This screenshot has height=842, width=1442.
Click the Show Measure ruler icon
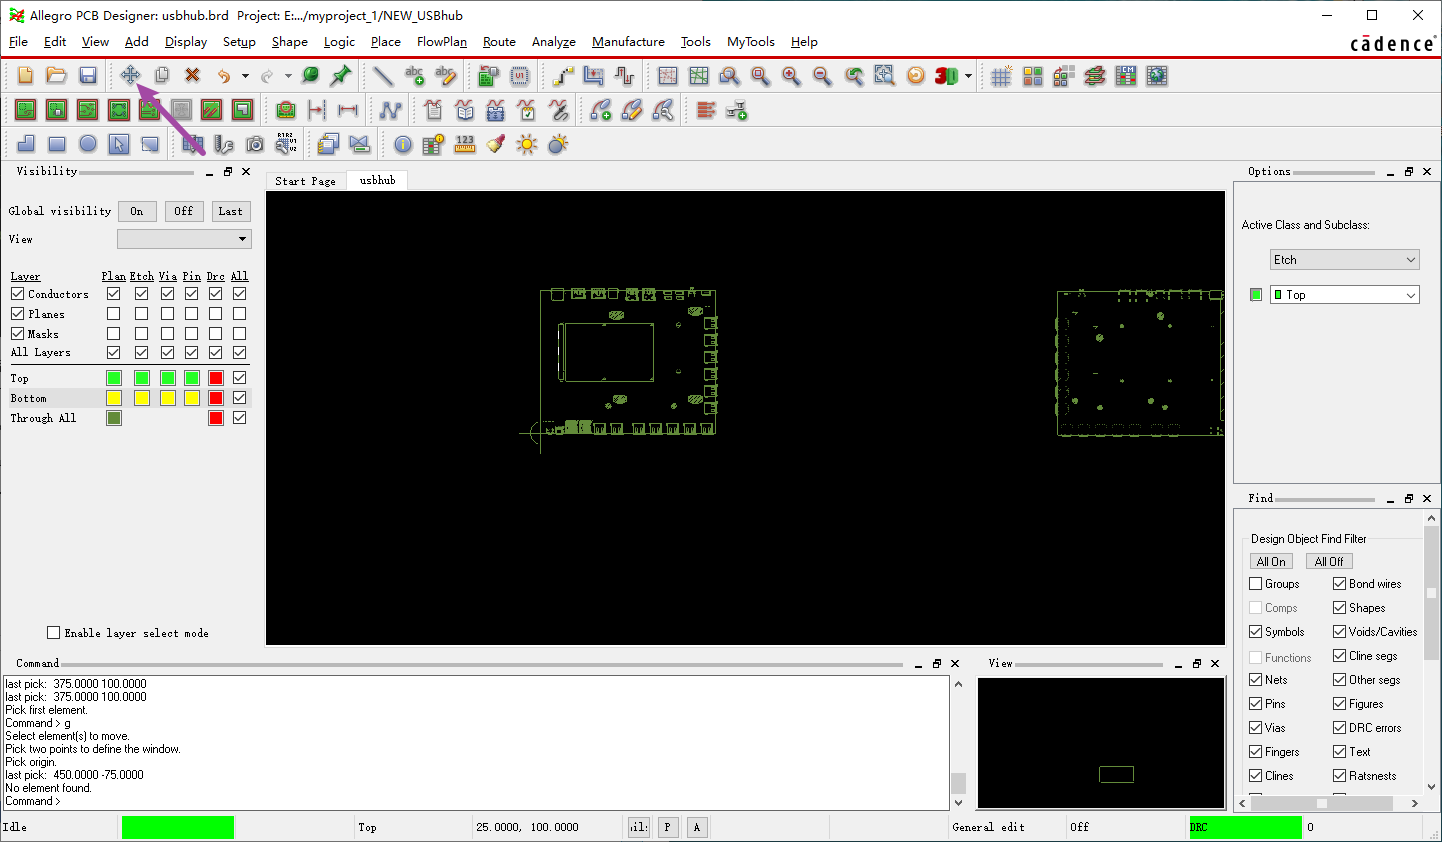point(465,145)
